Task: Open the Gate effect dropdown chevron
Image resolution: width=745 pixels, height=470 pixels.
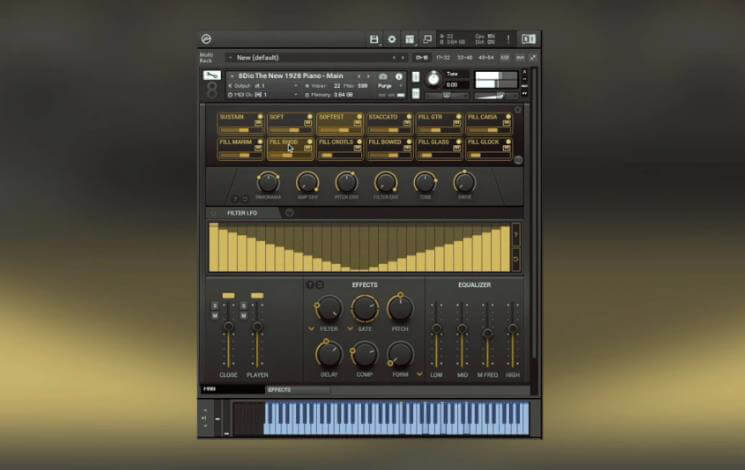Action: point(350,328)
